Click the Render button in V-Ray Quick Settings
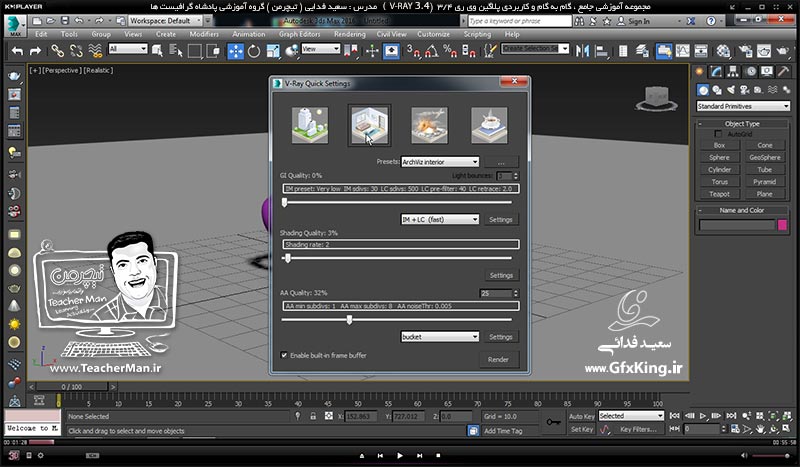This screenshot has height=467, width=800. pos(498,359)
